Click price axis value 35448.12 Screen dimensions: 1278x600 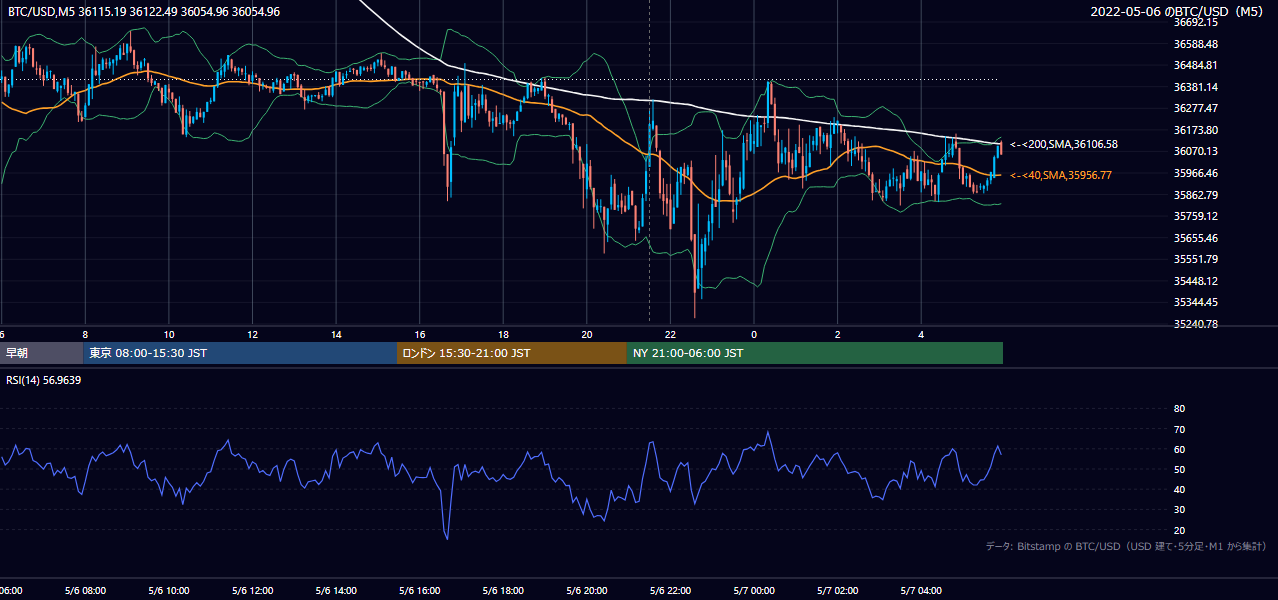coord(1196,281)
